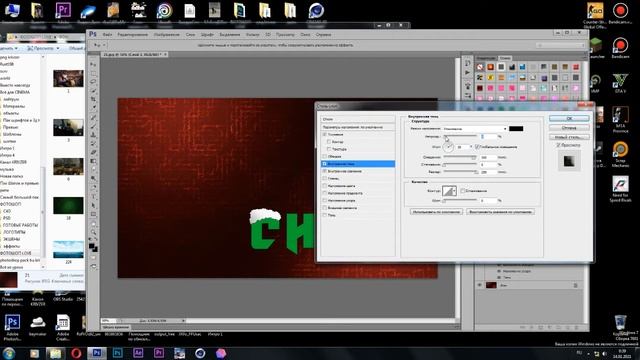
Task: Select the Crop tool
Action: click(x=93, y=99)
